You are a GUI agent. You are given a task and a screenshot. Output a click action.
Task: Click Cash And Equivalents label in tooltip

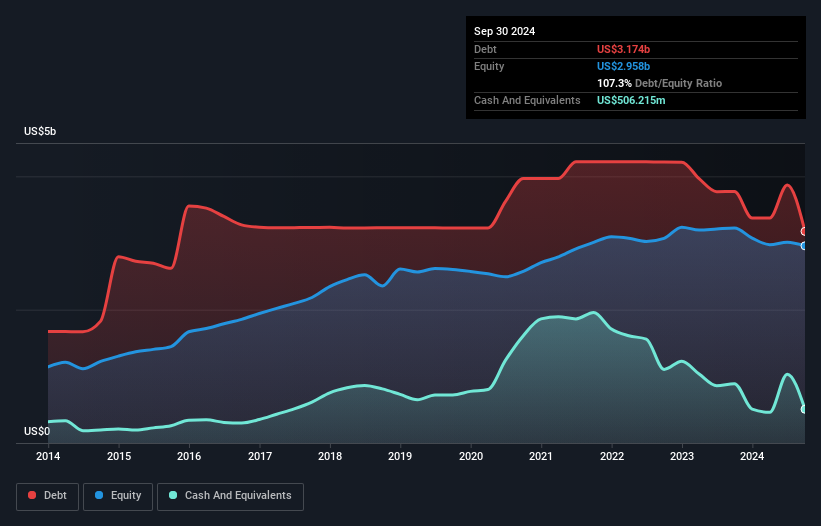[527, 100]
